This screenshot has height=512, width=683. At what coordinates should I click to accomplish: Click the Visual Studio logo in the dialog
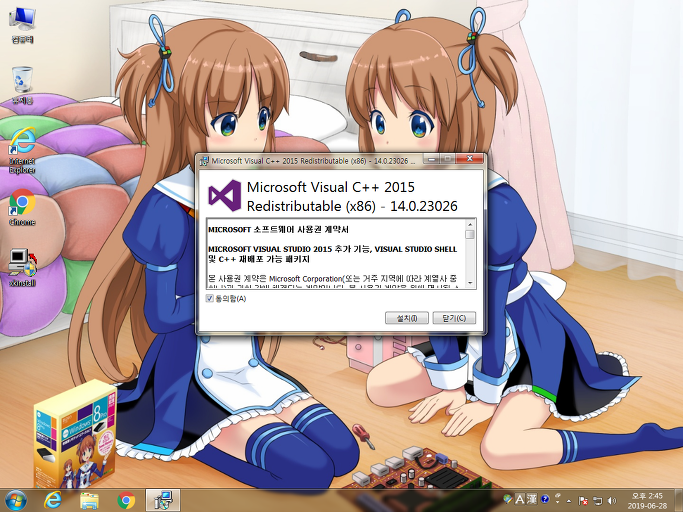225,196
